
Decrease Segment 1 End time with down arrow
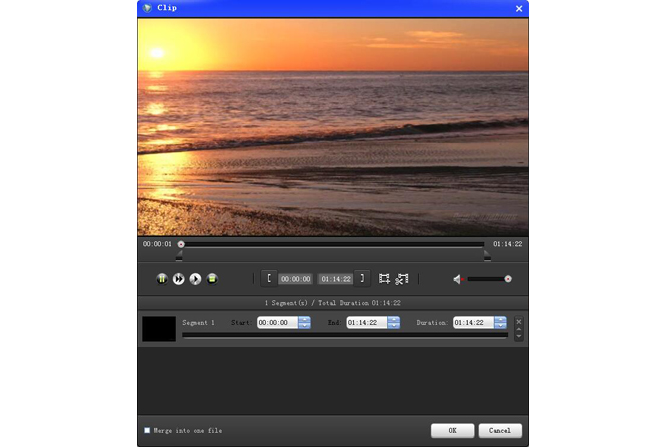[x=394, y=326]
